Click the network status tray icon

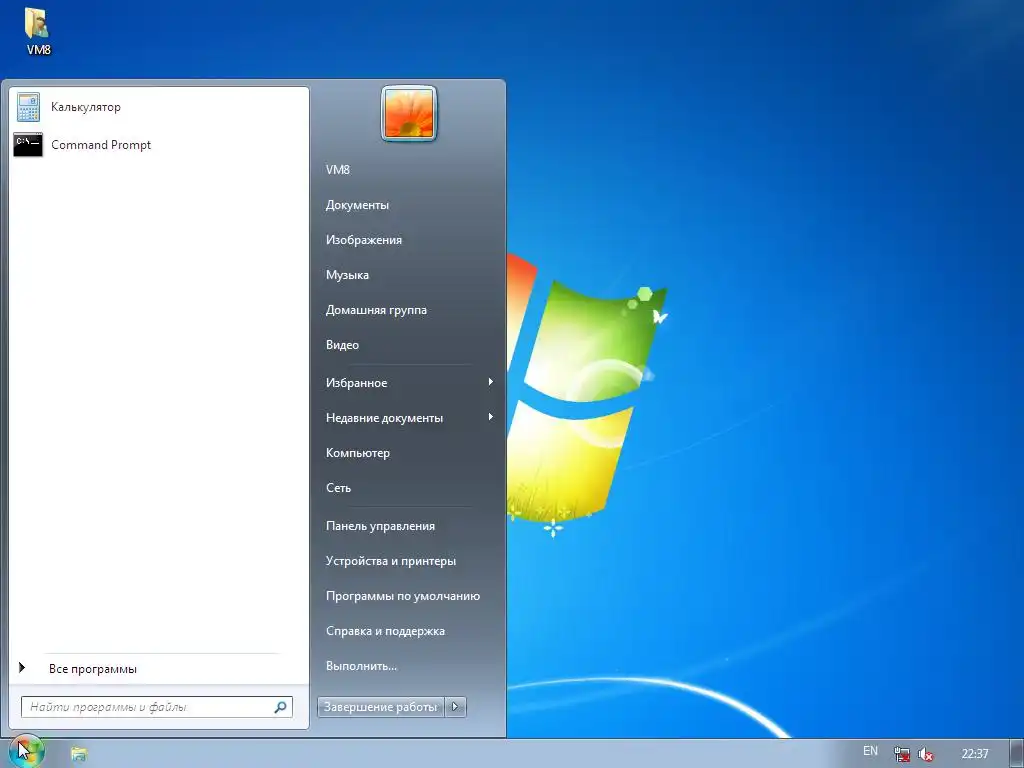902,754
